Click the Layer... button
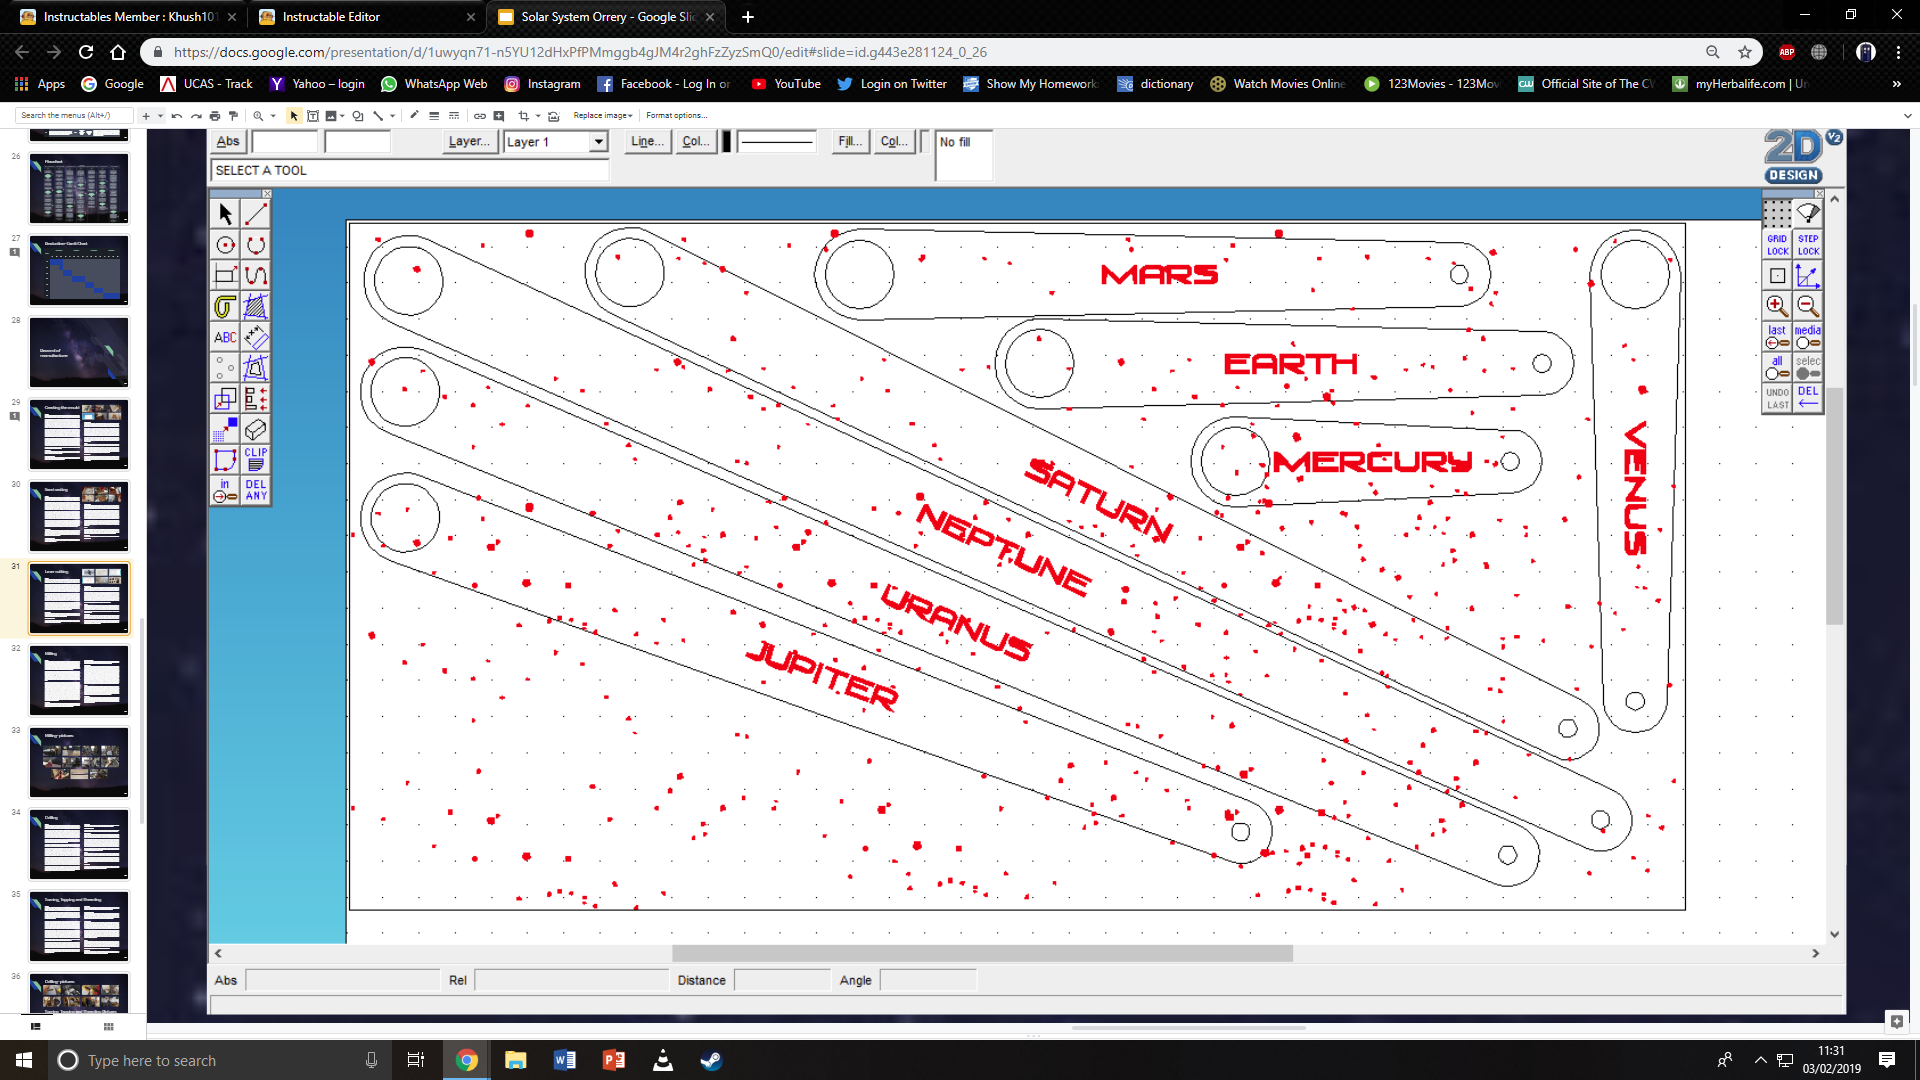The image size is (1920, 1080). (469, 141)
